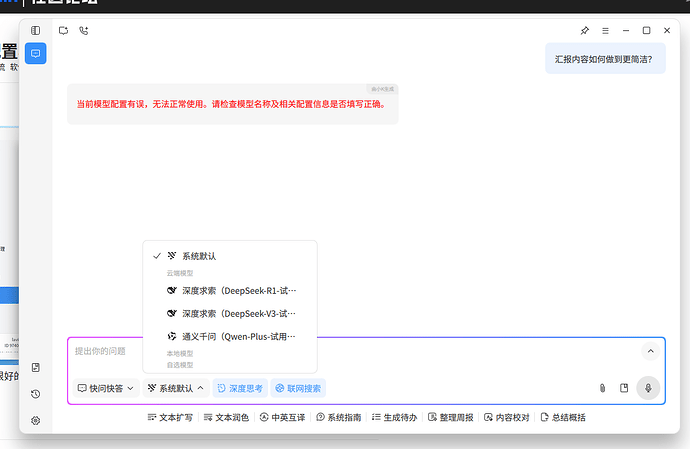Attach a file with paperclip icon
The height and width of the screenshot is (449, 690).
click(602, 388)
